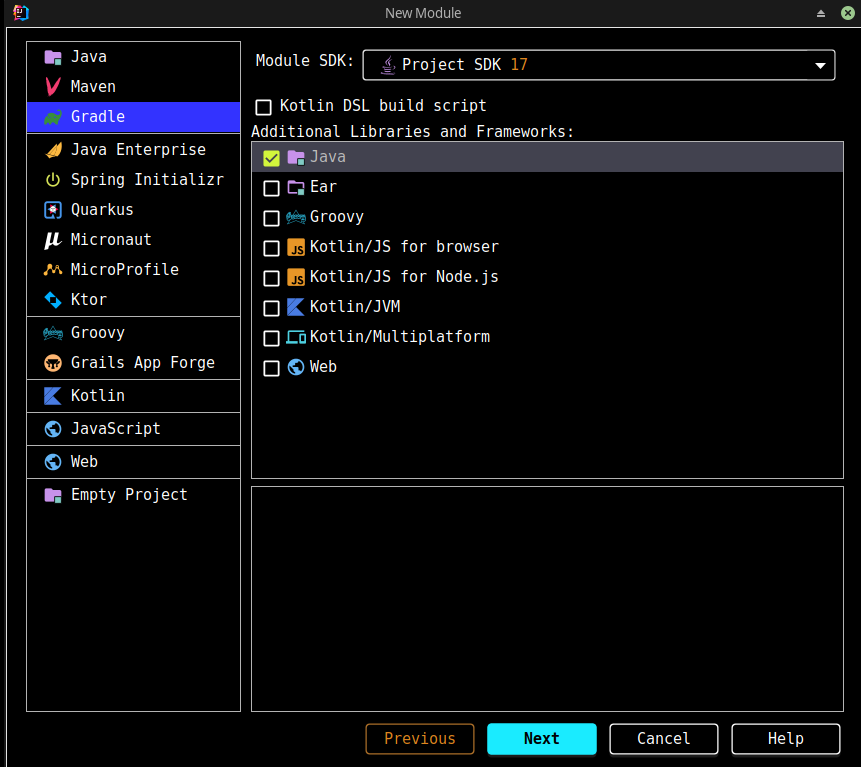The image size is (861, 767).
Task: Click the MicroProfile icon in sidebar
Action: (53, 270)
